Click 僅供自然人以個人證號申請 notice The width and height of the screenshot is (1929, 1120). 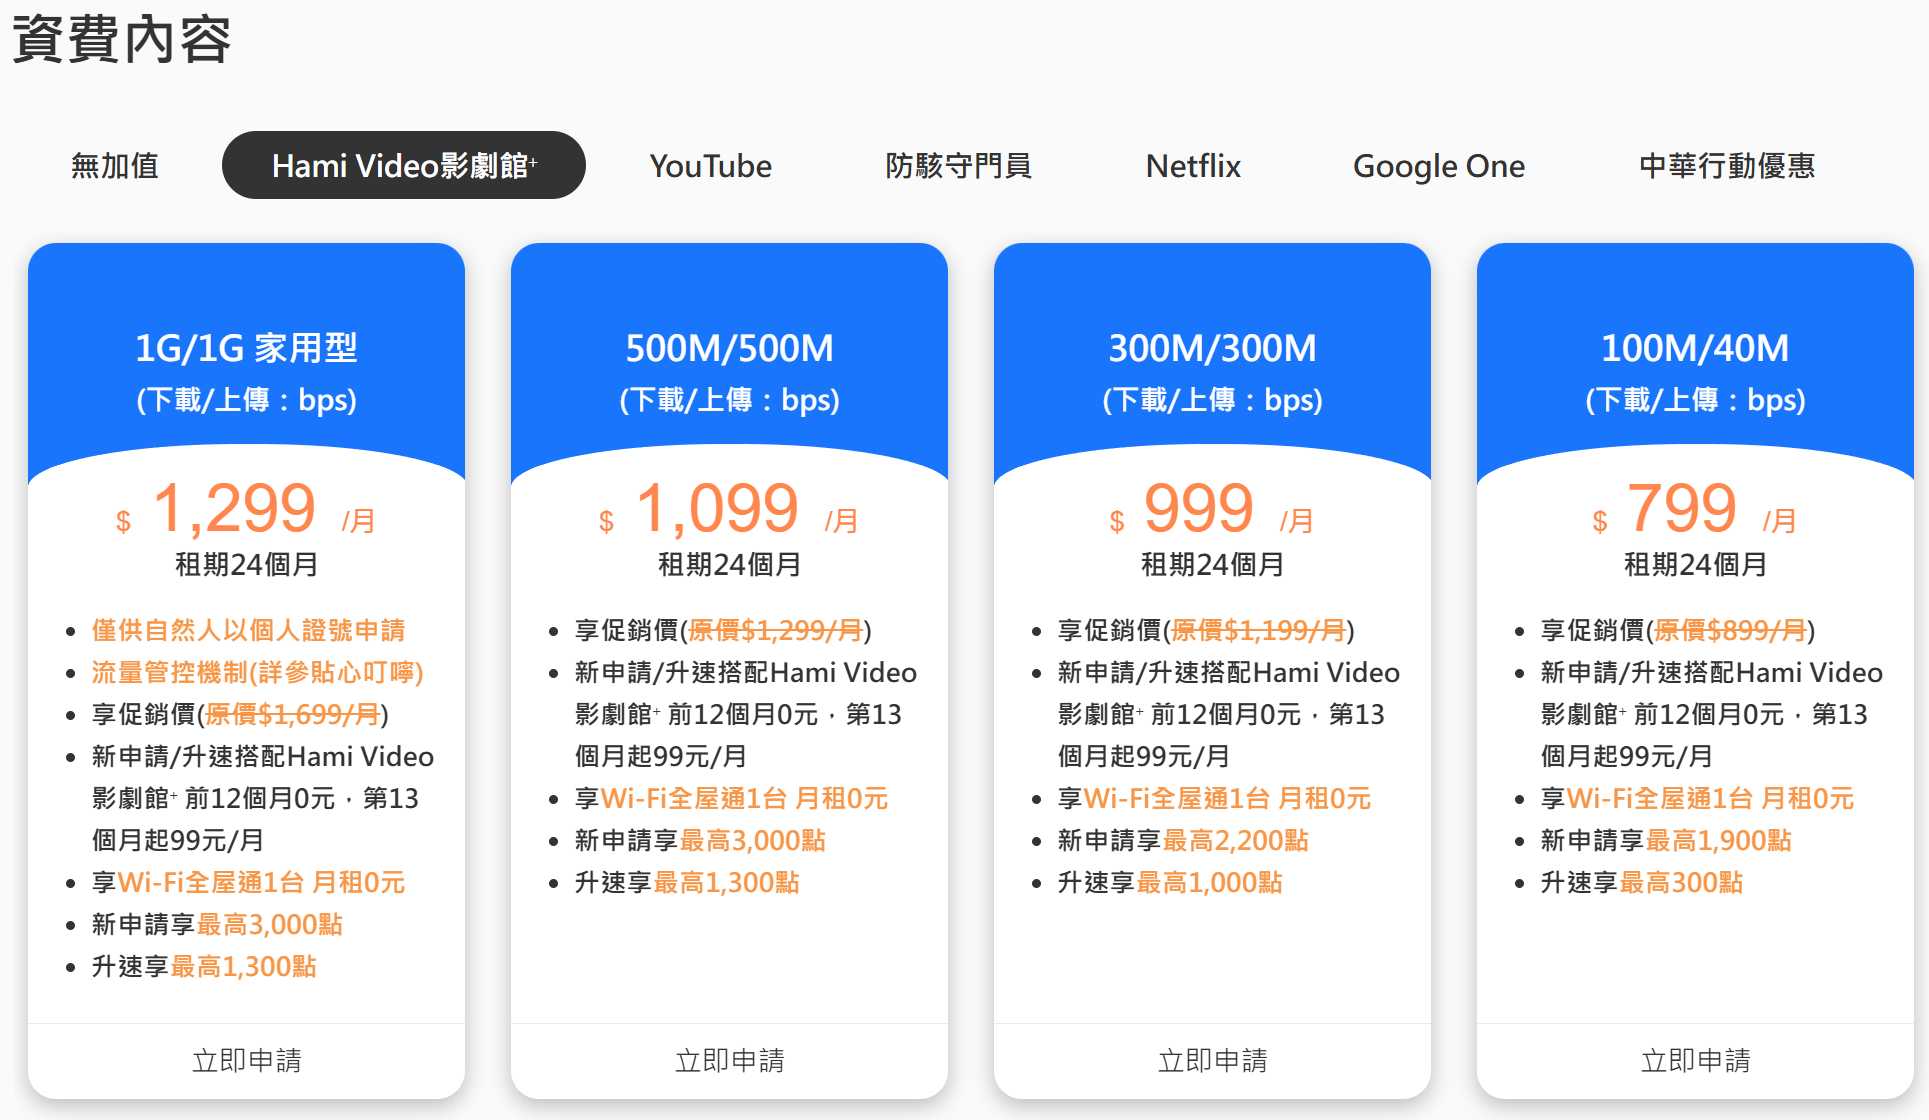(x=248, y=630)
